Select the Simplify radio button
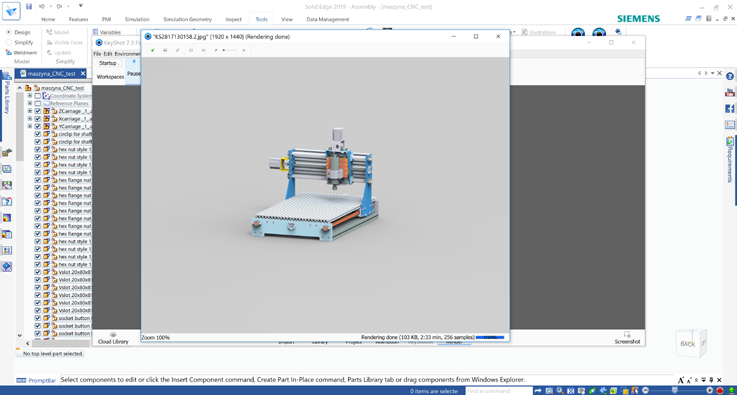 coord(8,42)
